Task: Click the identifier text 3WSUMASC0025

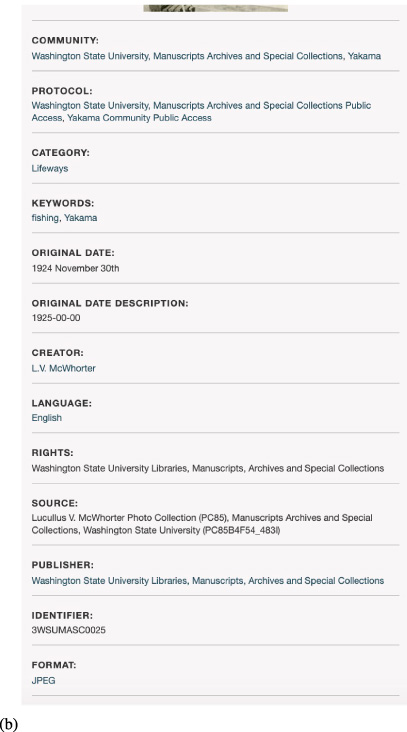Action: tap(69, 630)
